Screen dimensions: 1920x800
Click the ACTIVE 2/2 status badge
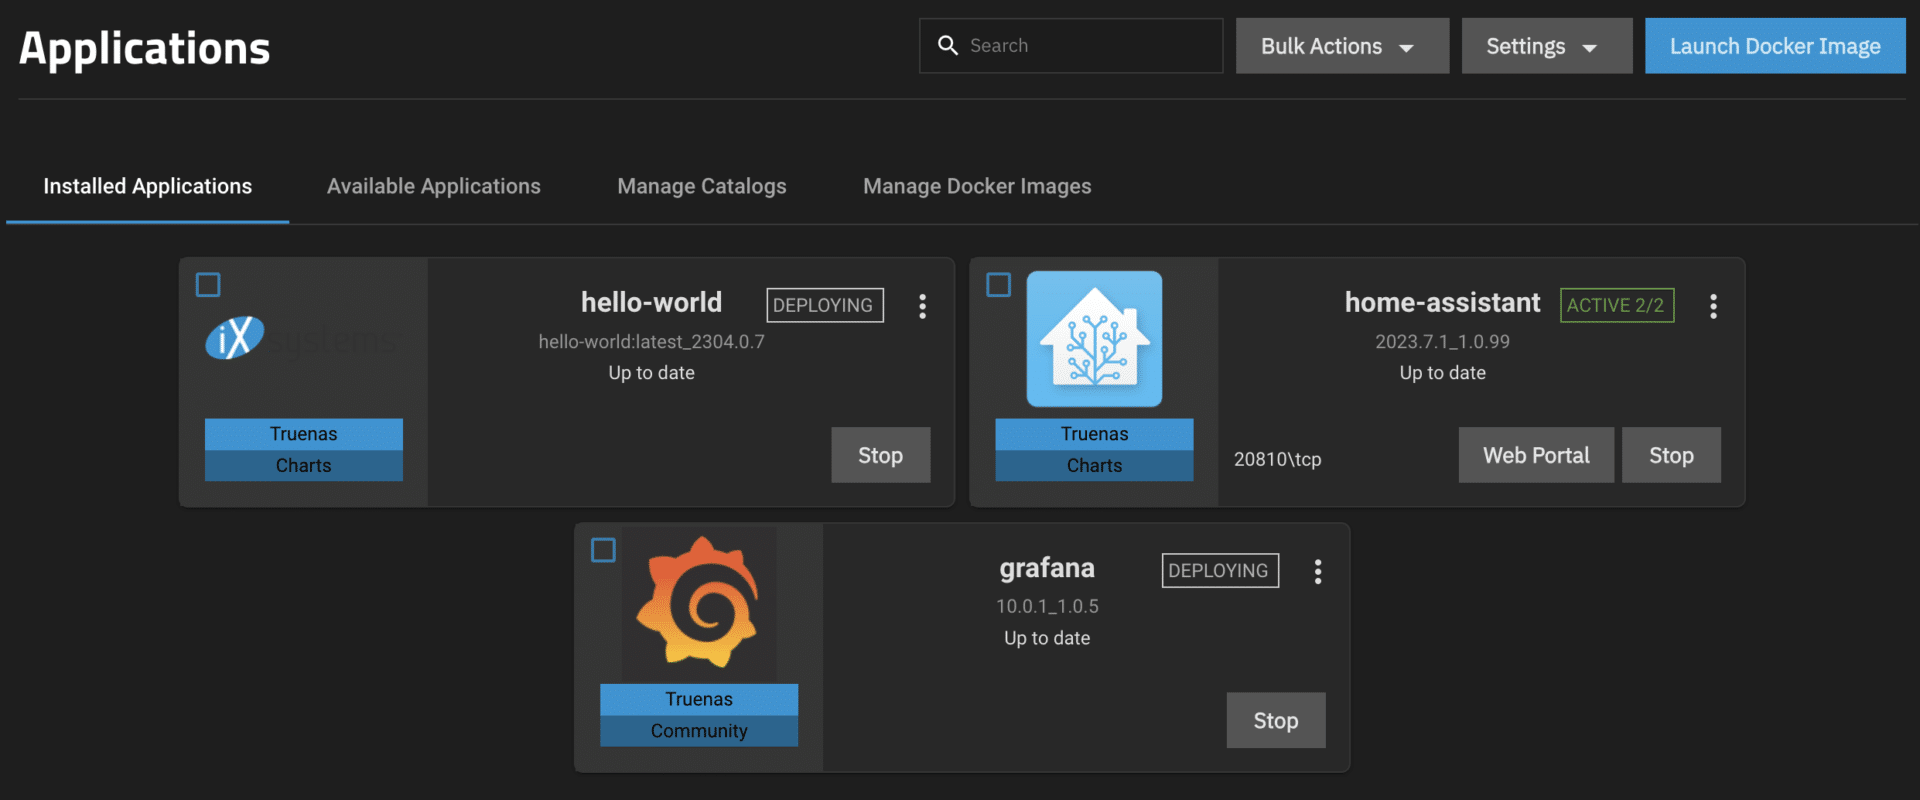(1617, 305)
